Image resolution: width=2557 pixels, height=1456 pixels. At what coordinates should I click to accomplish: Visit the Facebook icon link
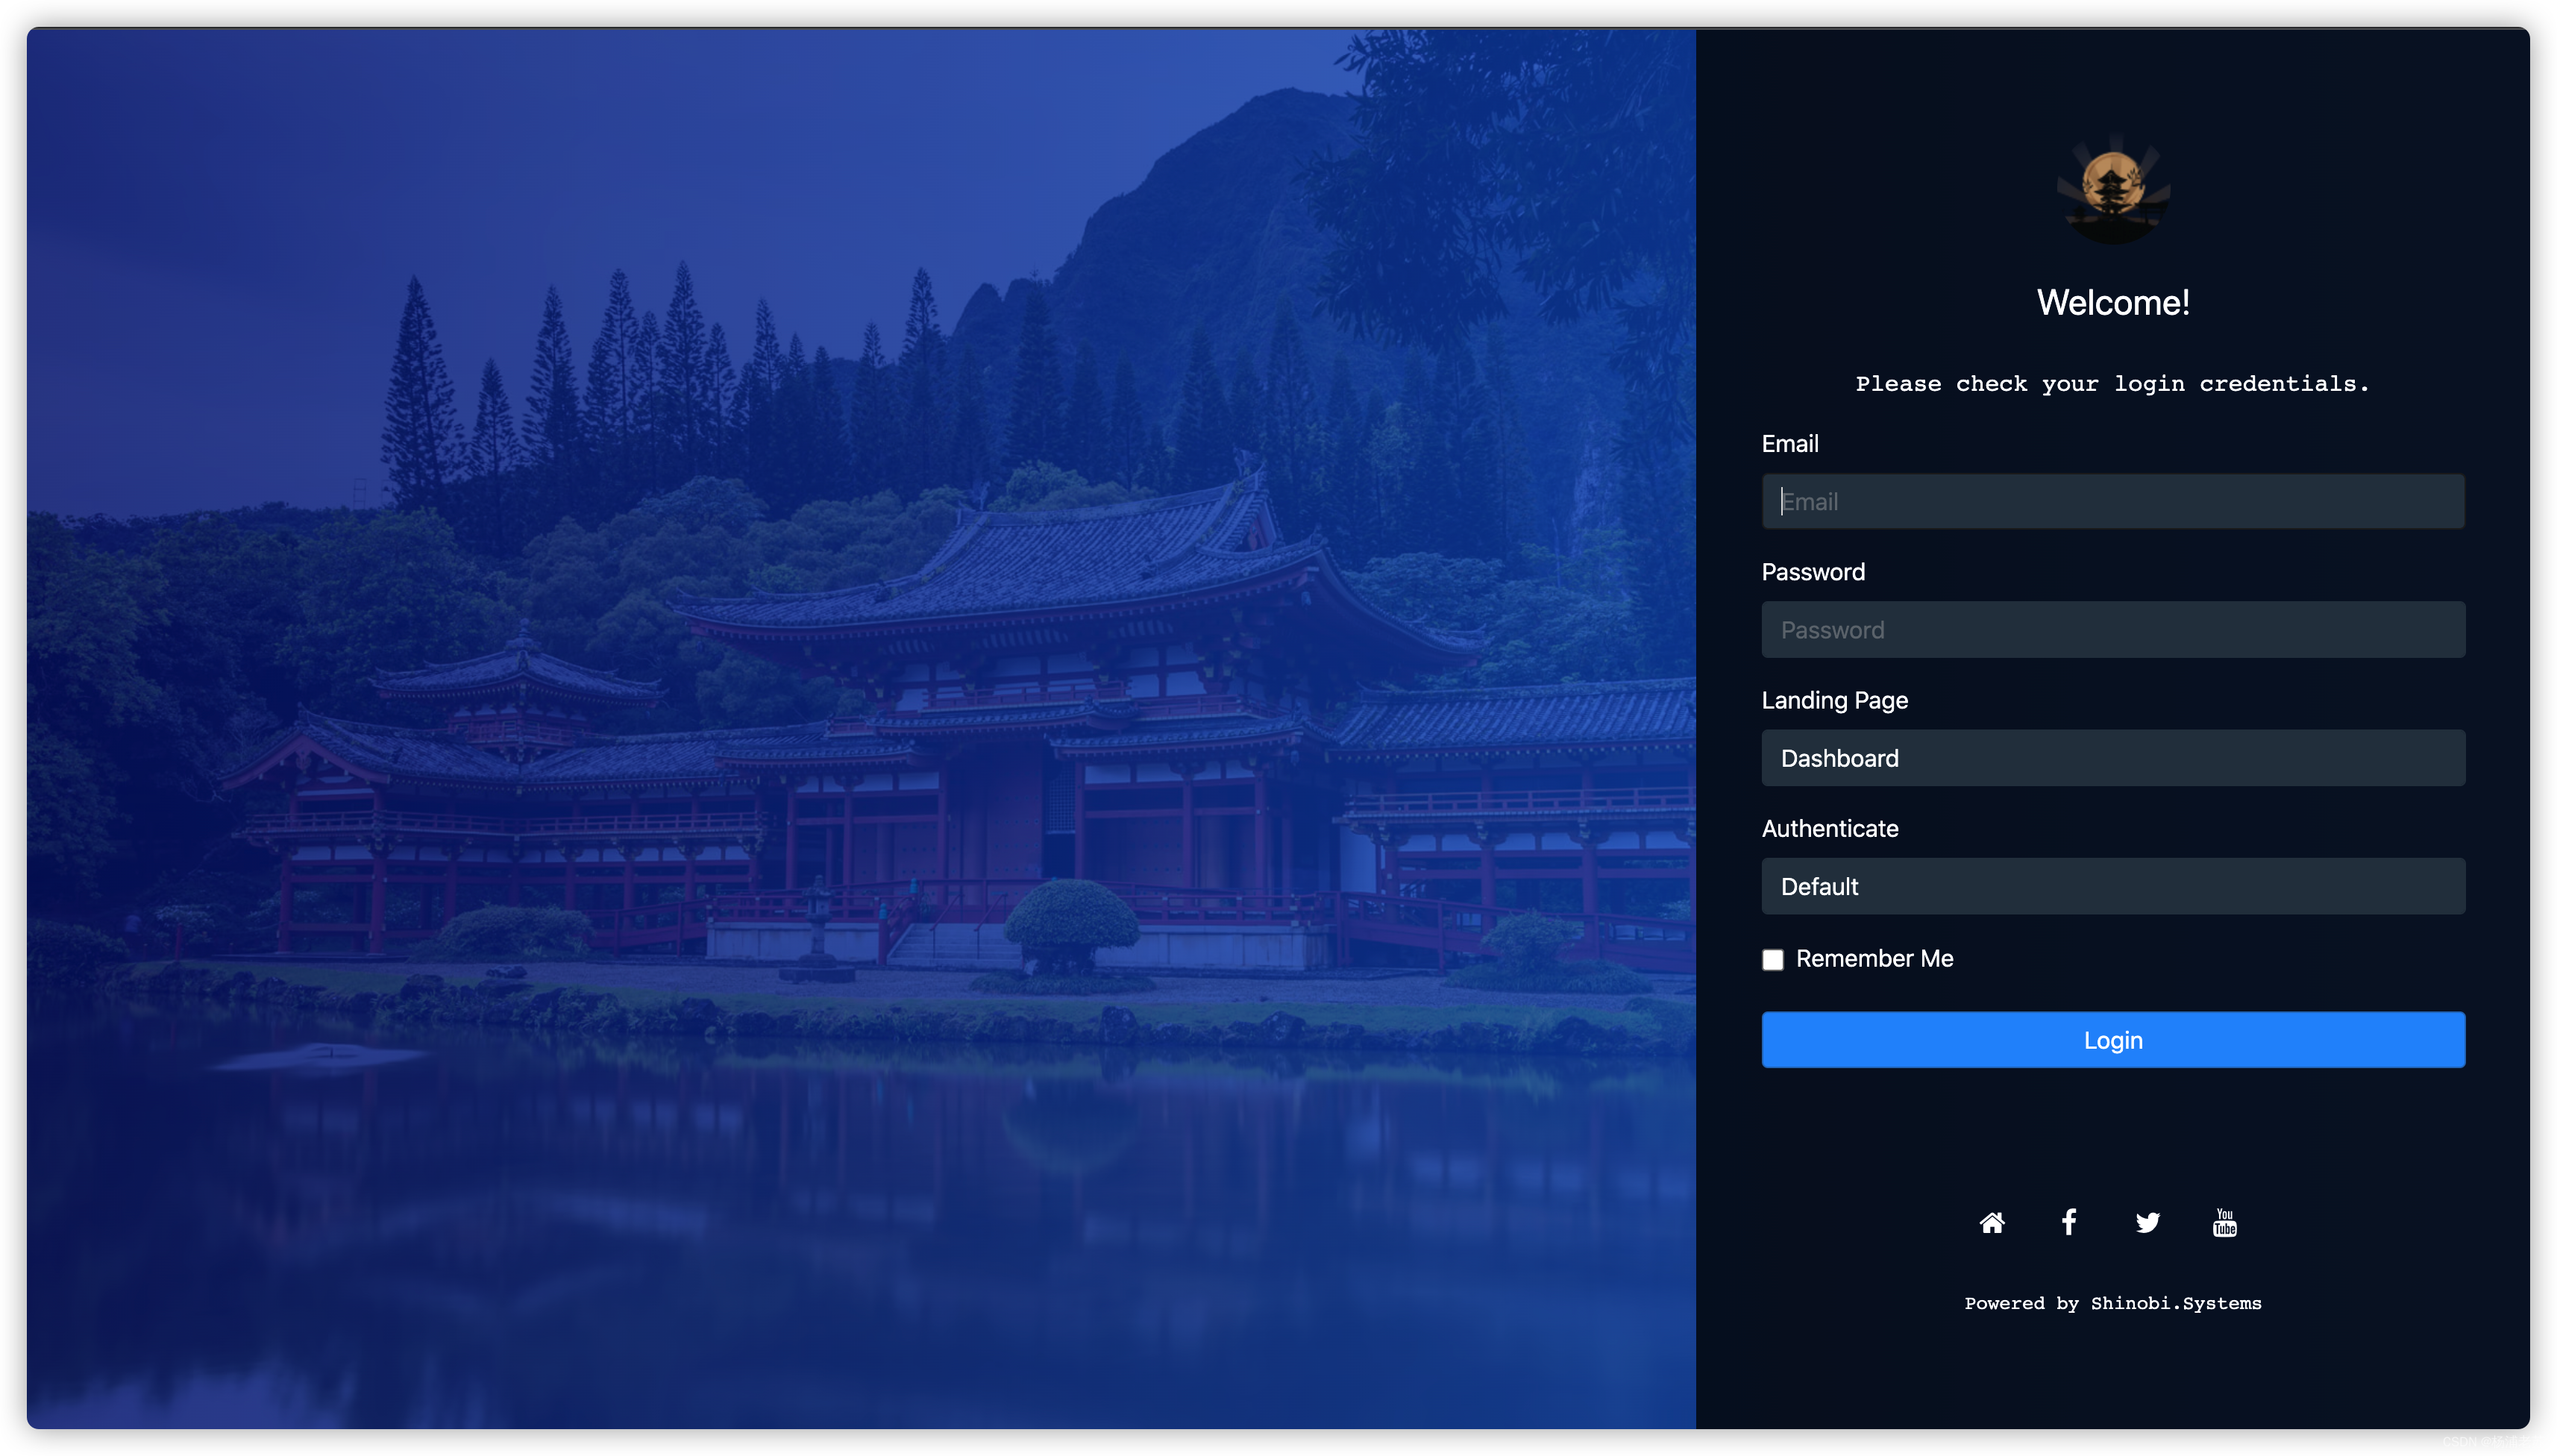2068,1222
